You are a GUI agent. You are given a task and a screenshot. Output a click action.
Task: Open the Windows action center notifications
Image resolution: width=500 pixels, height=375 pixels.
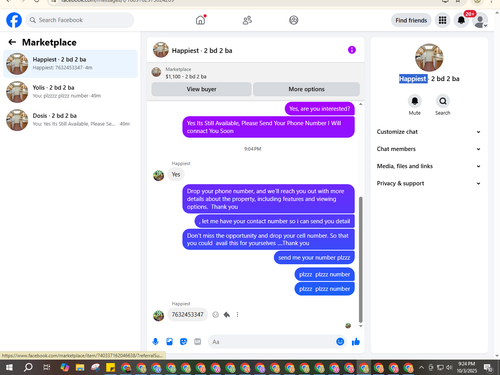[x=488, y=367]
